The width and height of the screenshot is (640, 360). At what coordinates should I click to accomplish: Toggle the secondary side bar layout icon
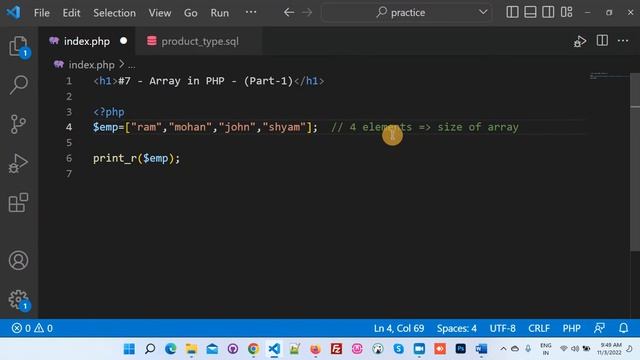click(x=548, y=12)
